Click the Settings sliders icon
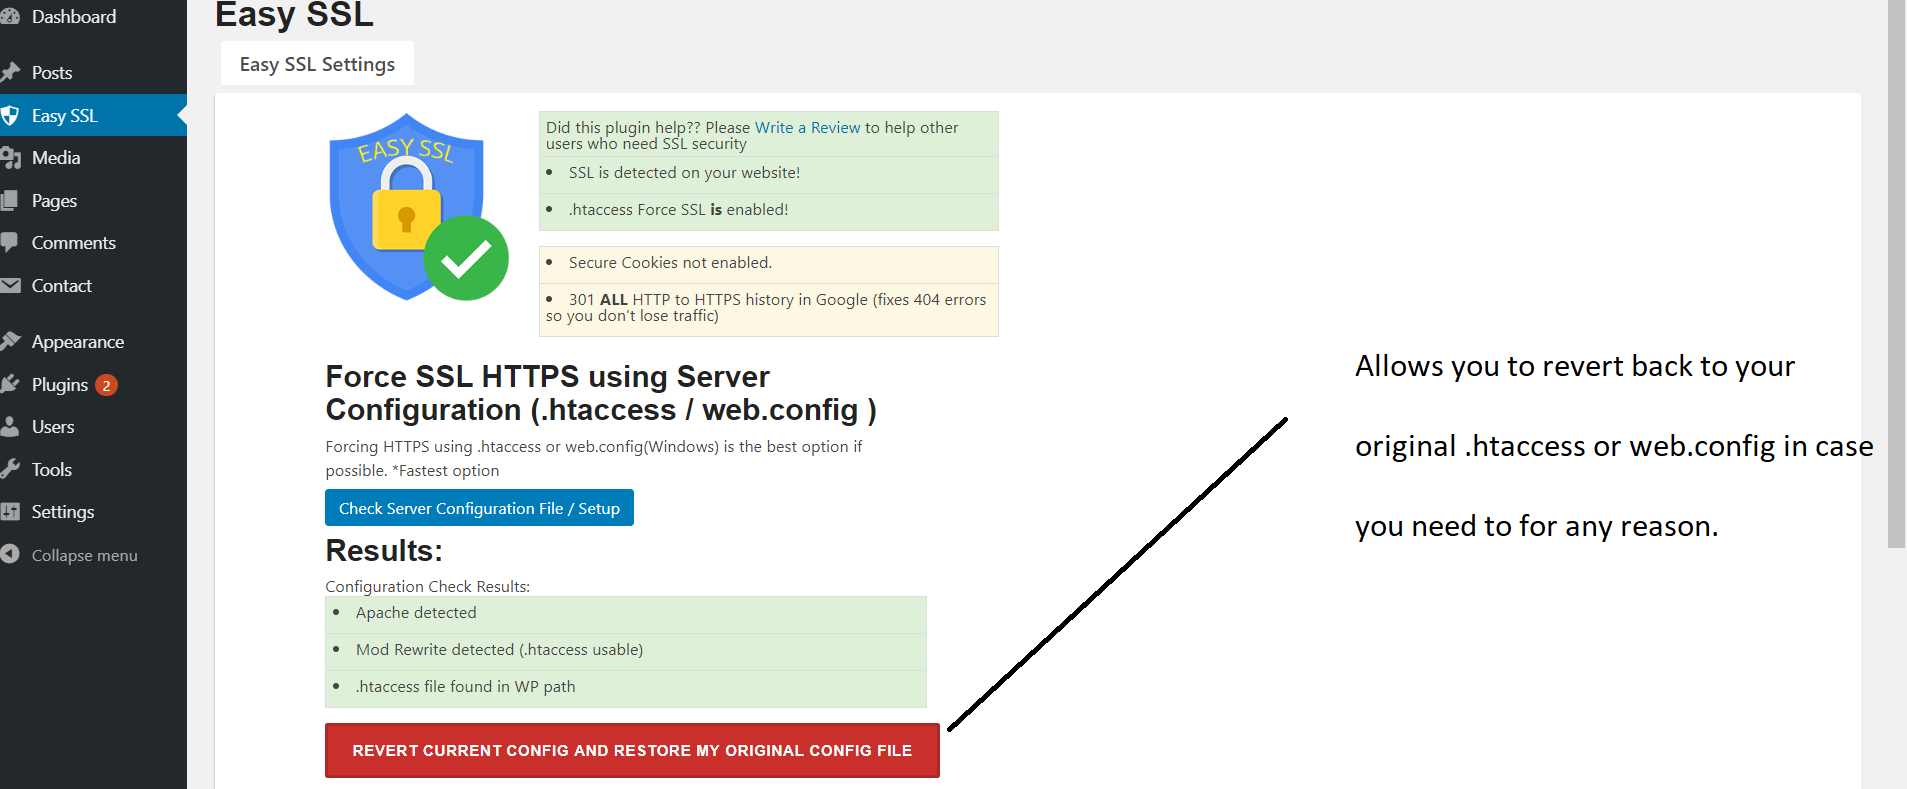 [x=10, y=512]
